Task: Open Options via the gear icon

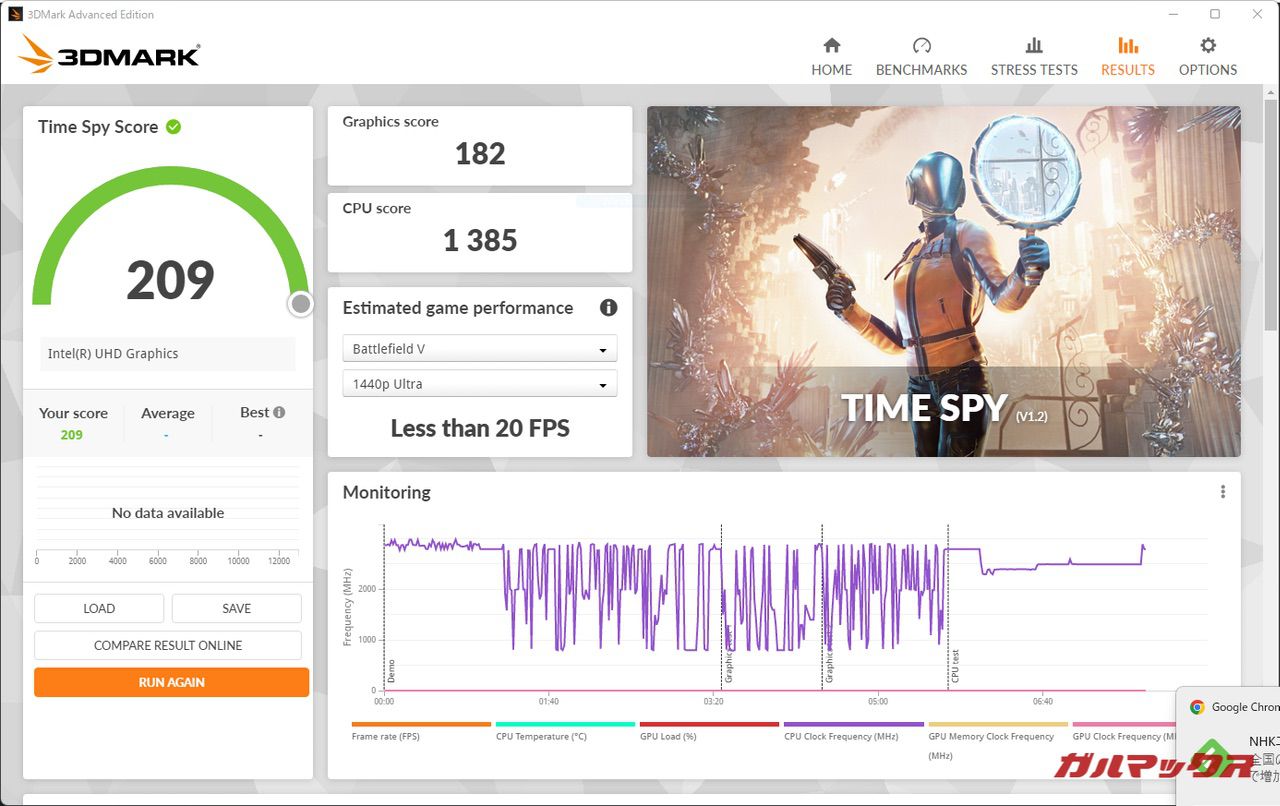Action: tap(1207, 46)
